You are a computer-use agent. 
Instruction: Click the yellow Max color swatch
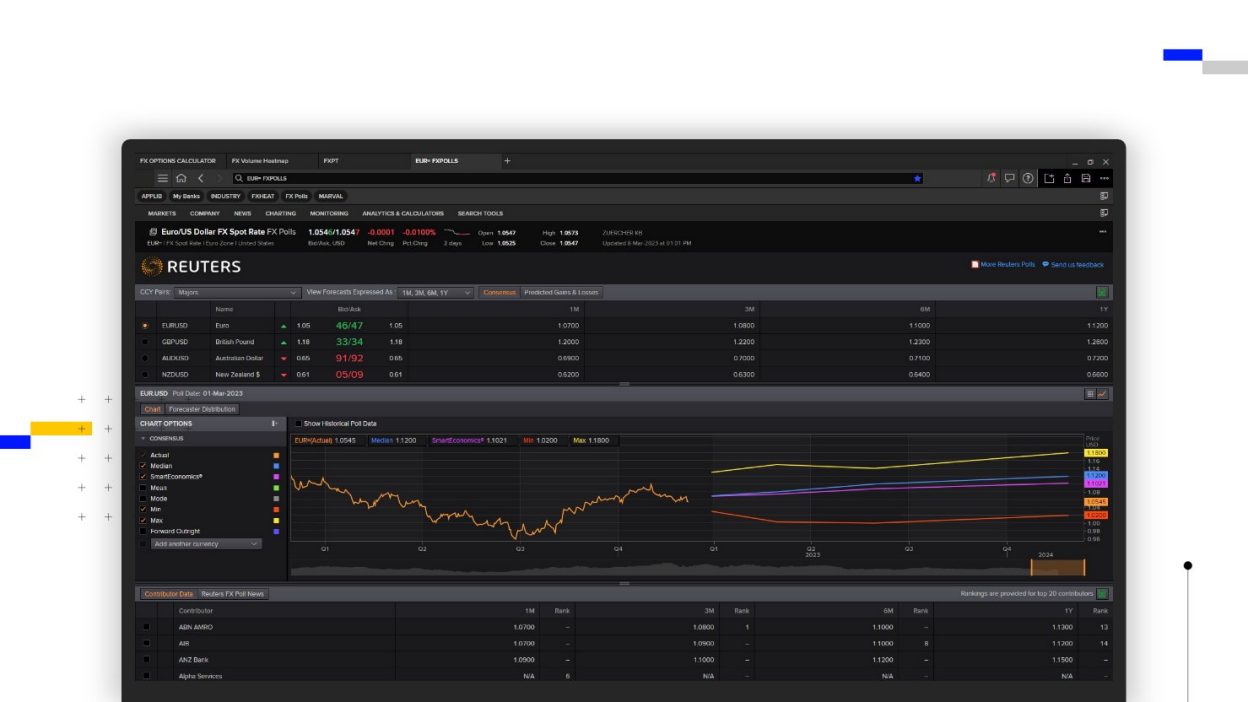click(276, 520)
